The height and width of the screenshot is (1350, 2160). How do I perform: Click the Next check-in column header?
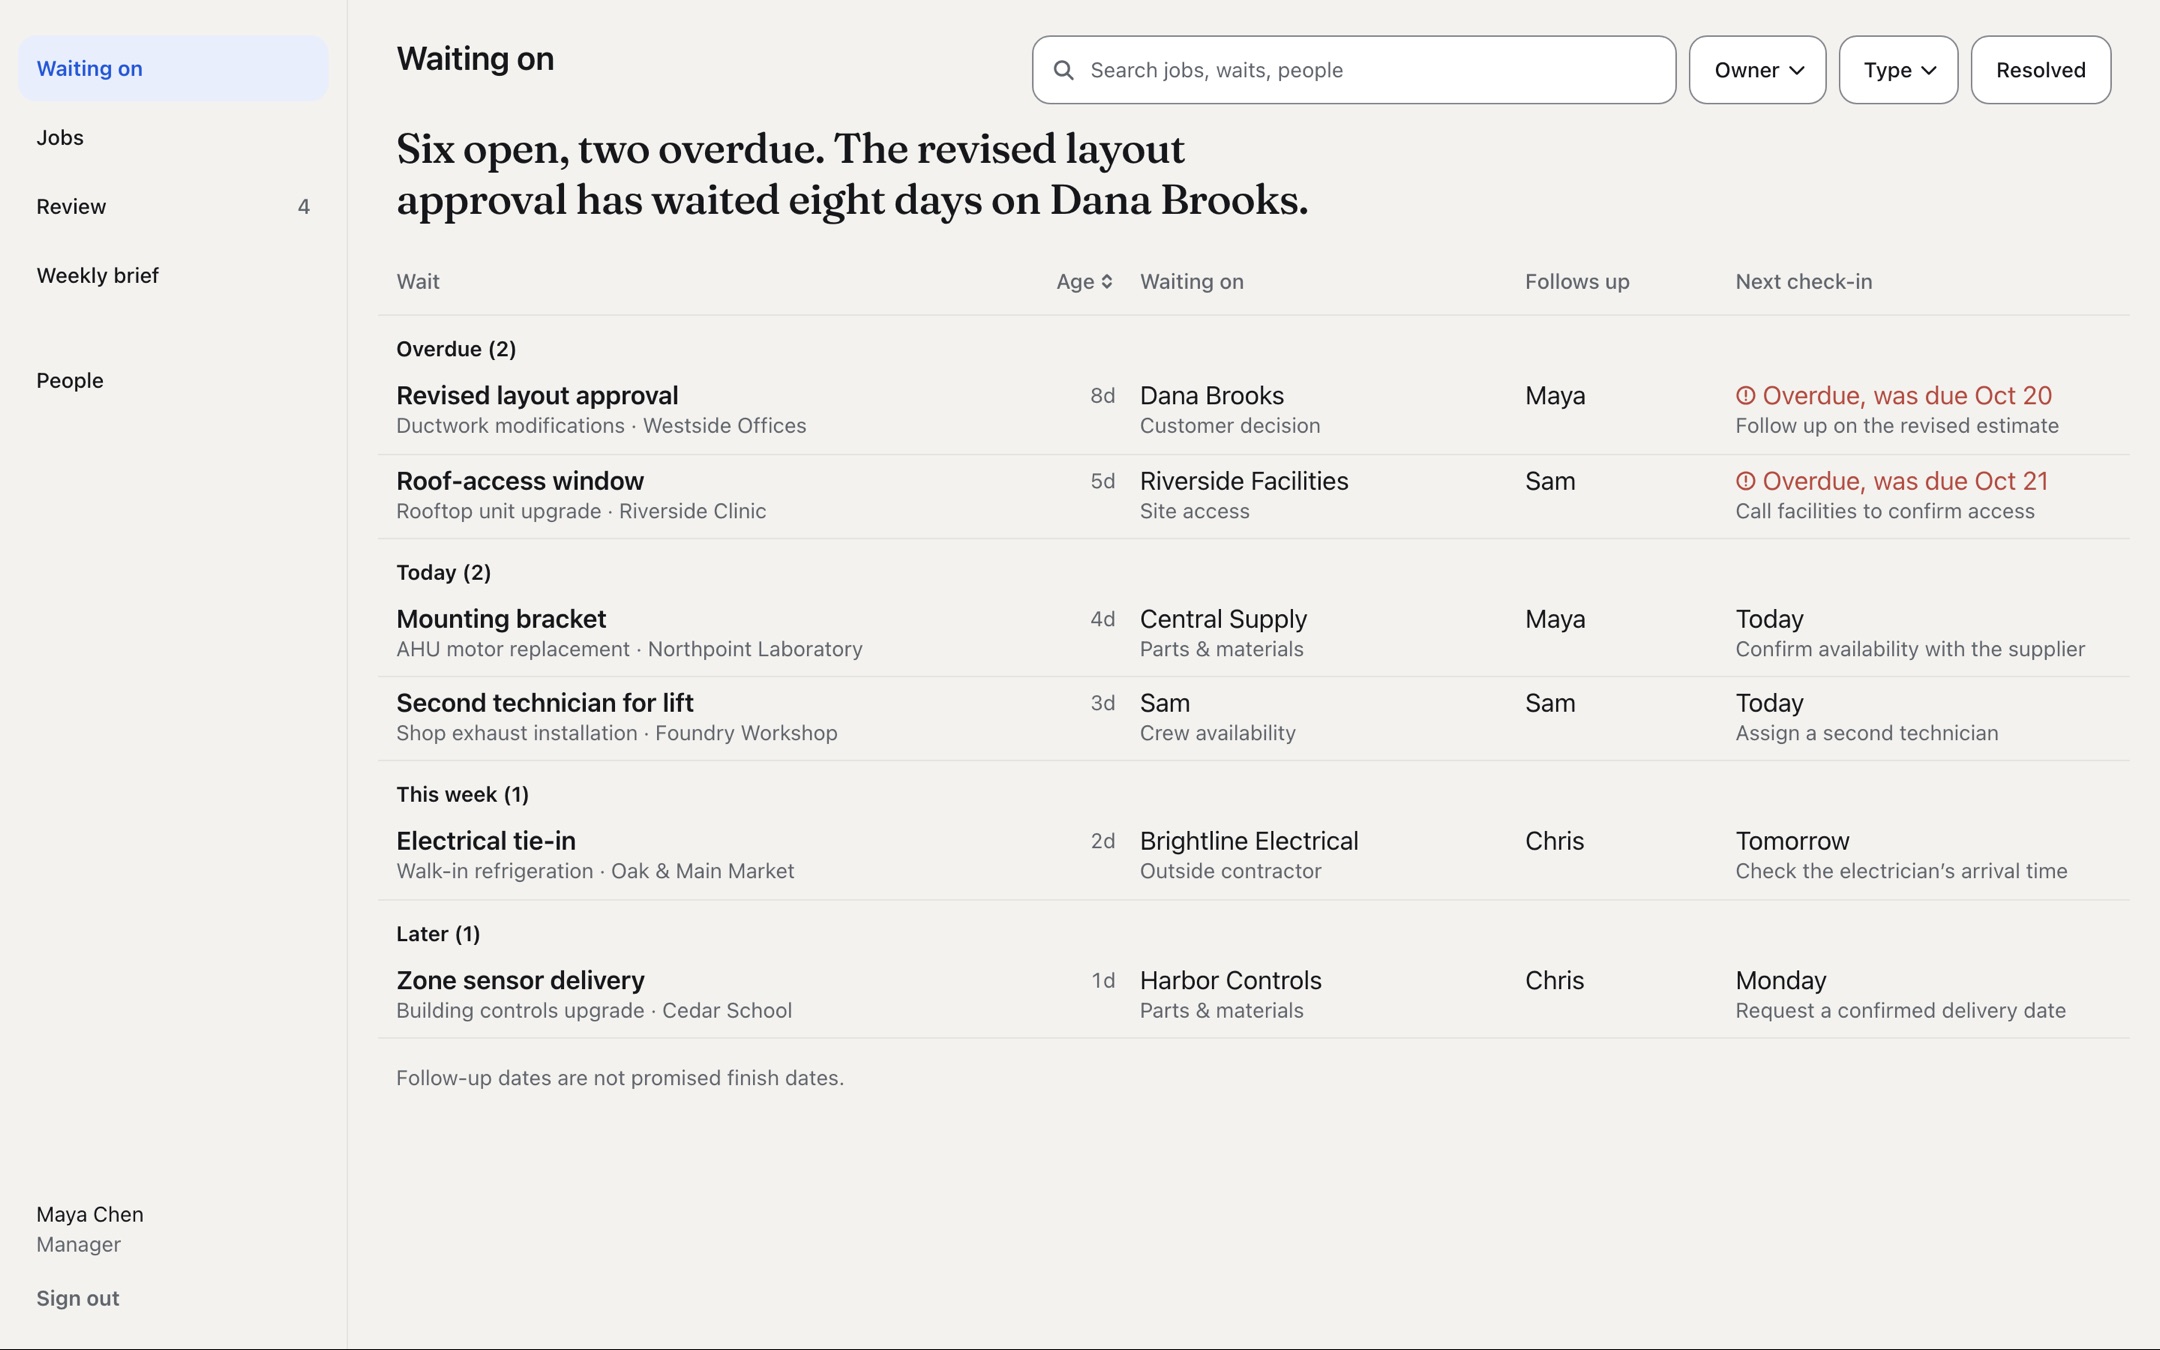(x=1804, y=282)
